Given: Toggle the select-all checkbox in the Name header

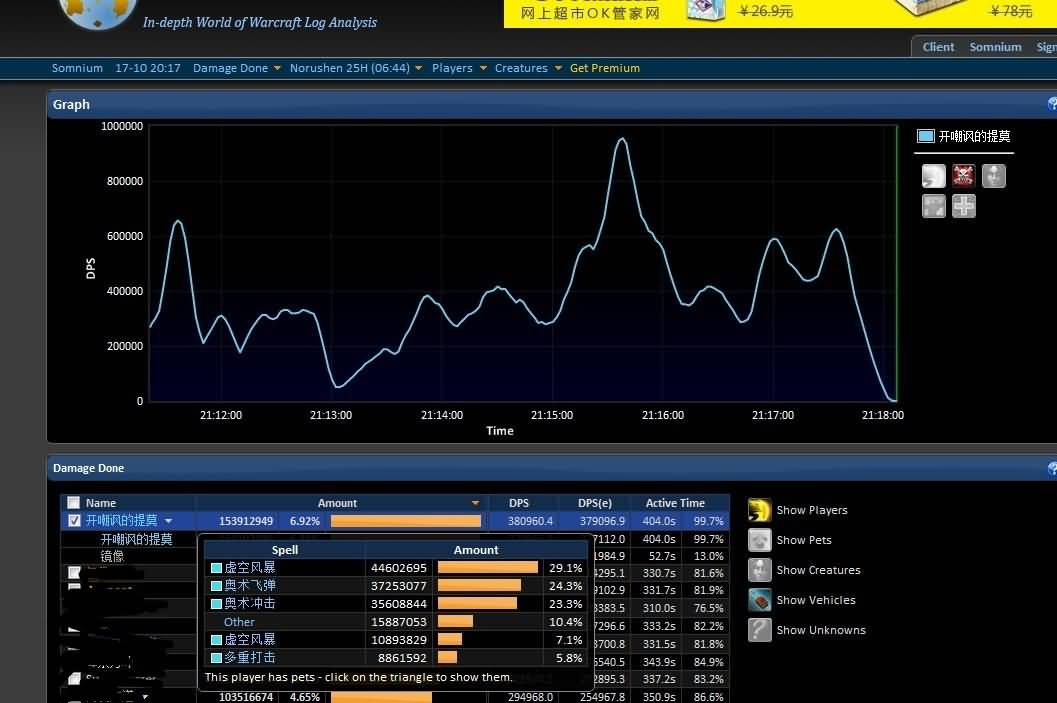Looking at the screenshot, I should tap(73, 503).
